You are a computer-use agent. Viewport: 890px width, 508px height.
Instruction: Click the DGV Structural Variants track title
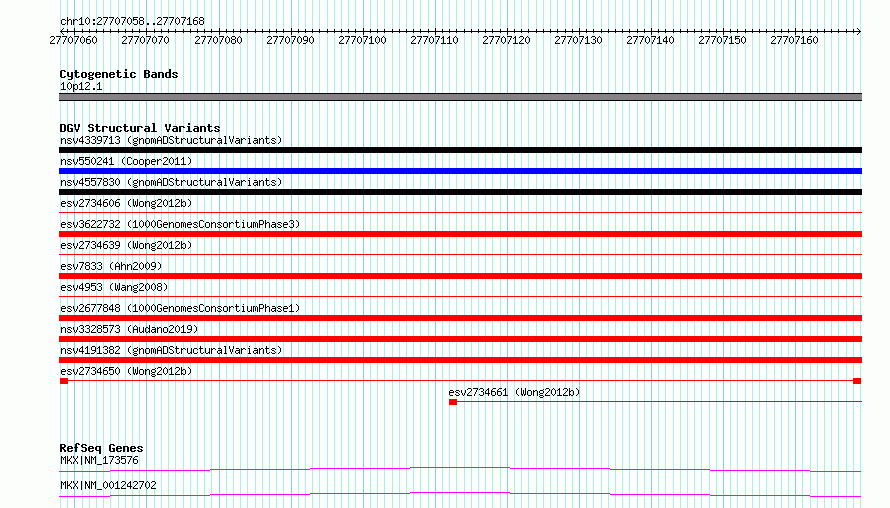tap(140, 128)
